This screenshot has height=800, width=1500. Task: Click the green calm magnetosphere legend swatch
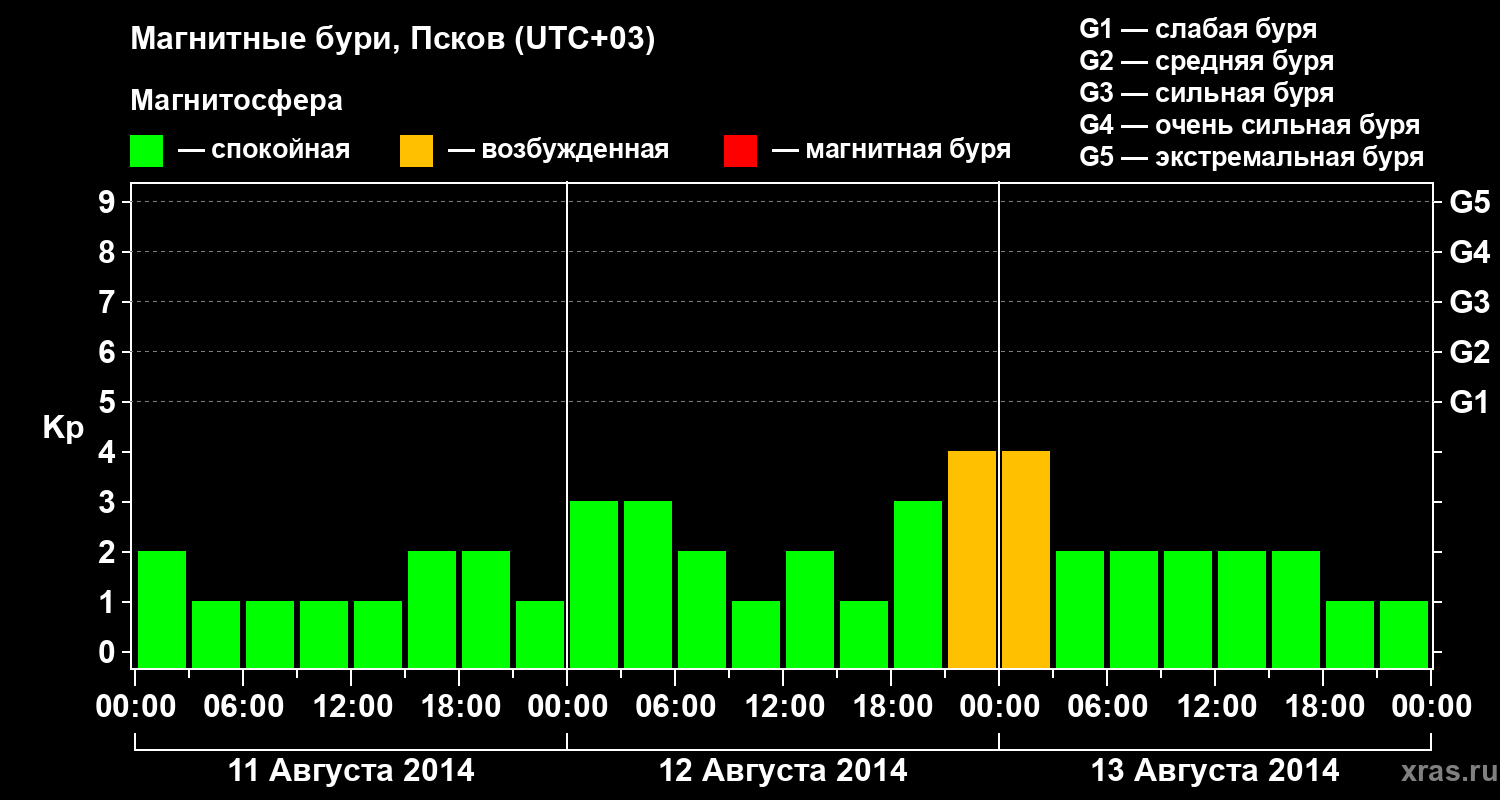[x=146, y=151]
